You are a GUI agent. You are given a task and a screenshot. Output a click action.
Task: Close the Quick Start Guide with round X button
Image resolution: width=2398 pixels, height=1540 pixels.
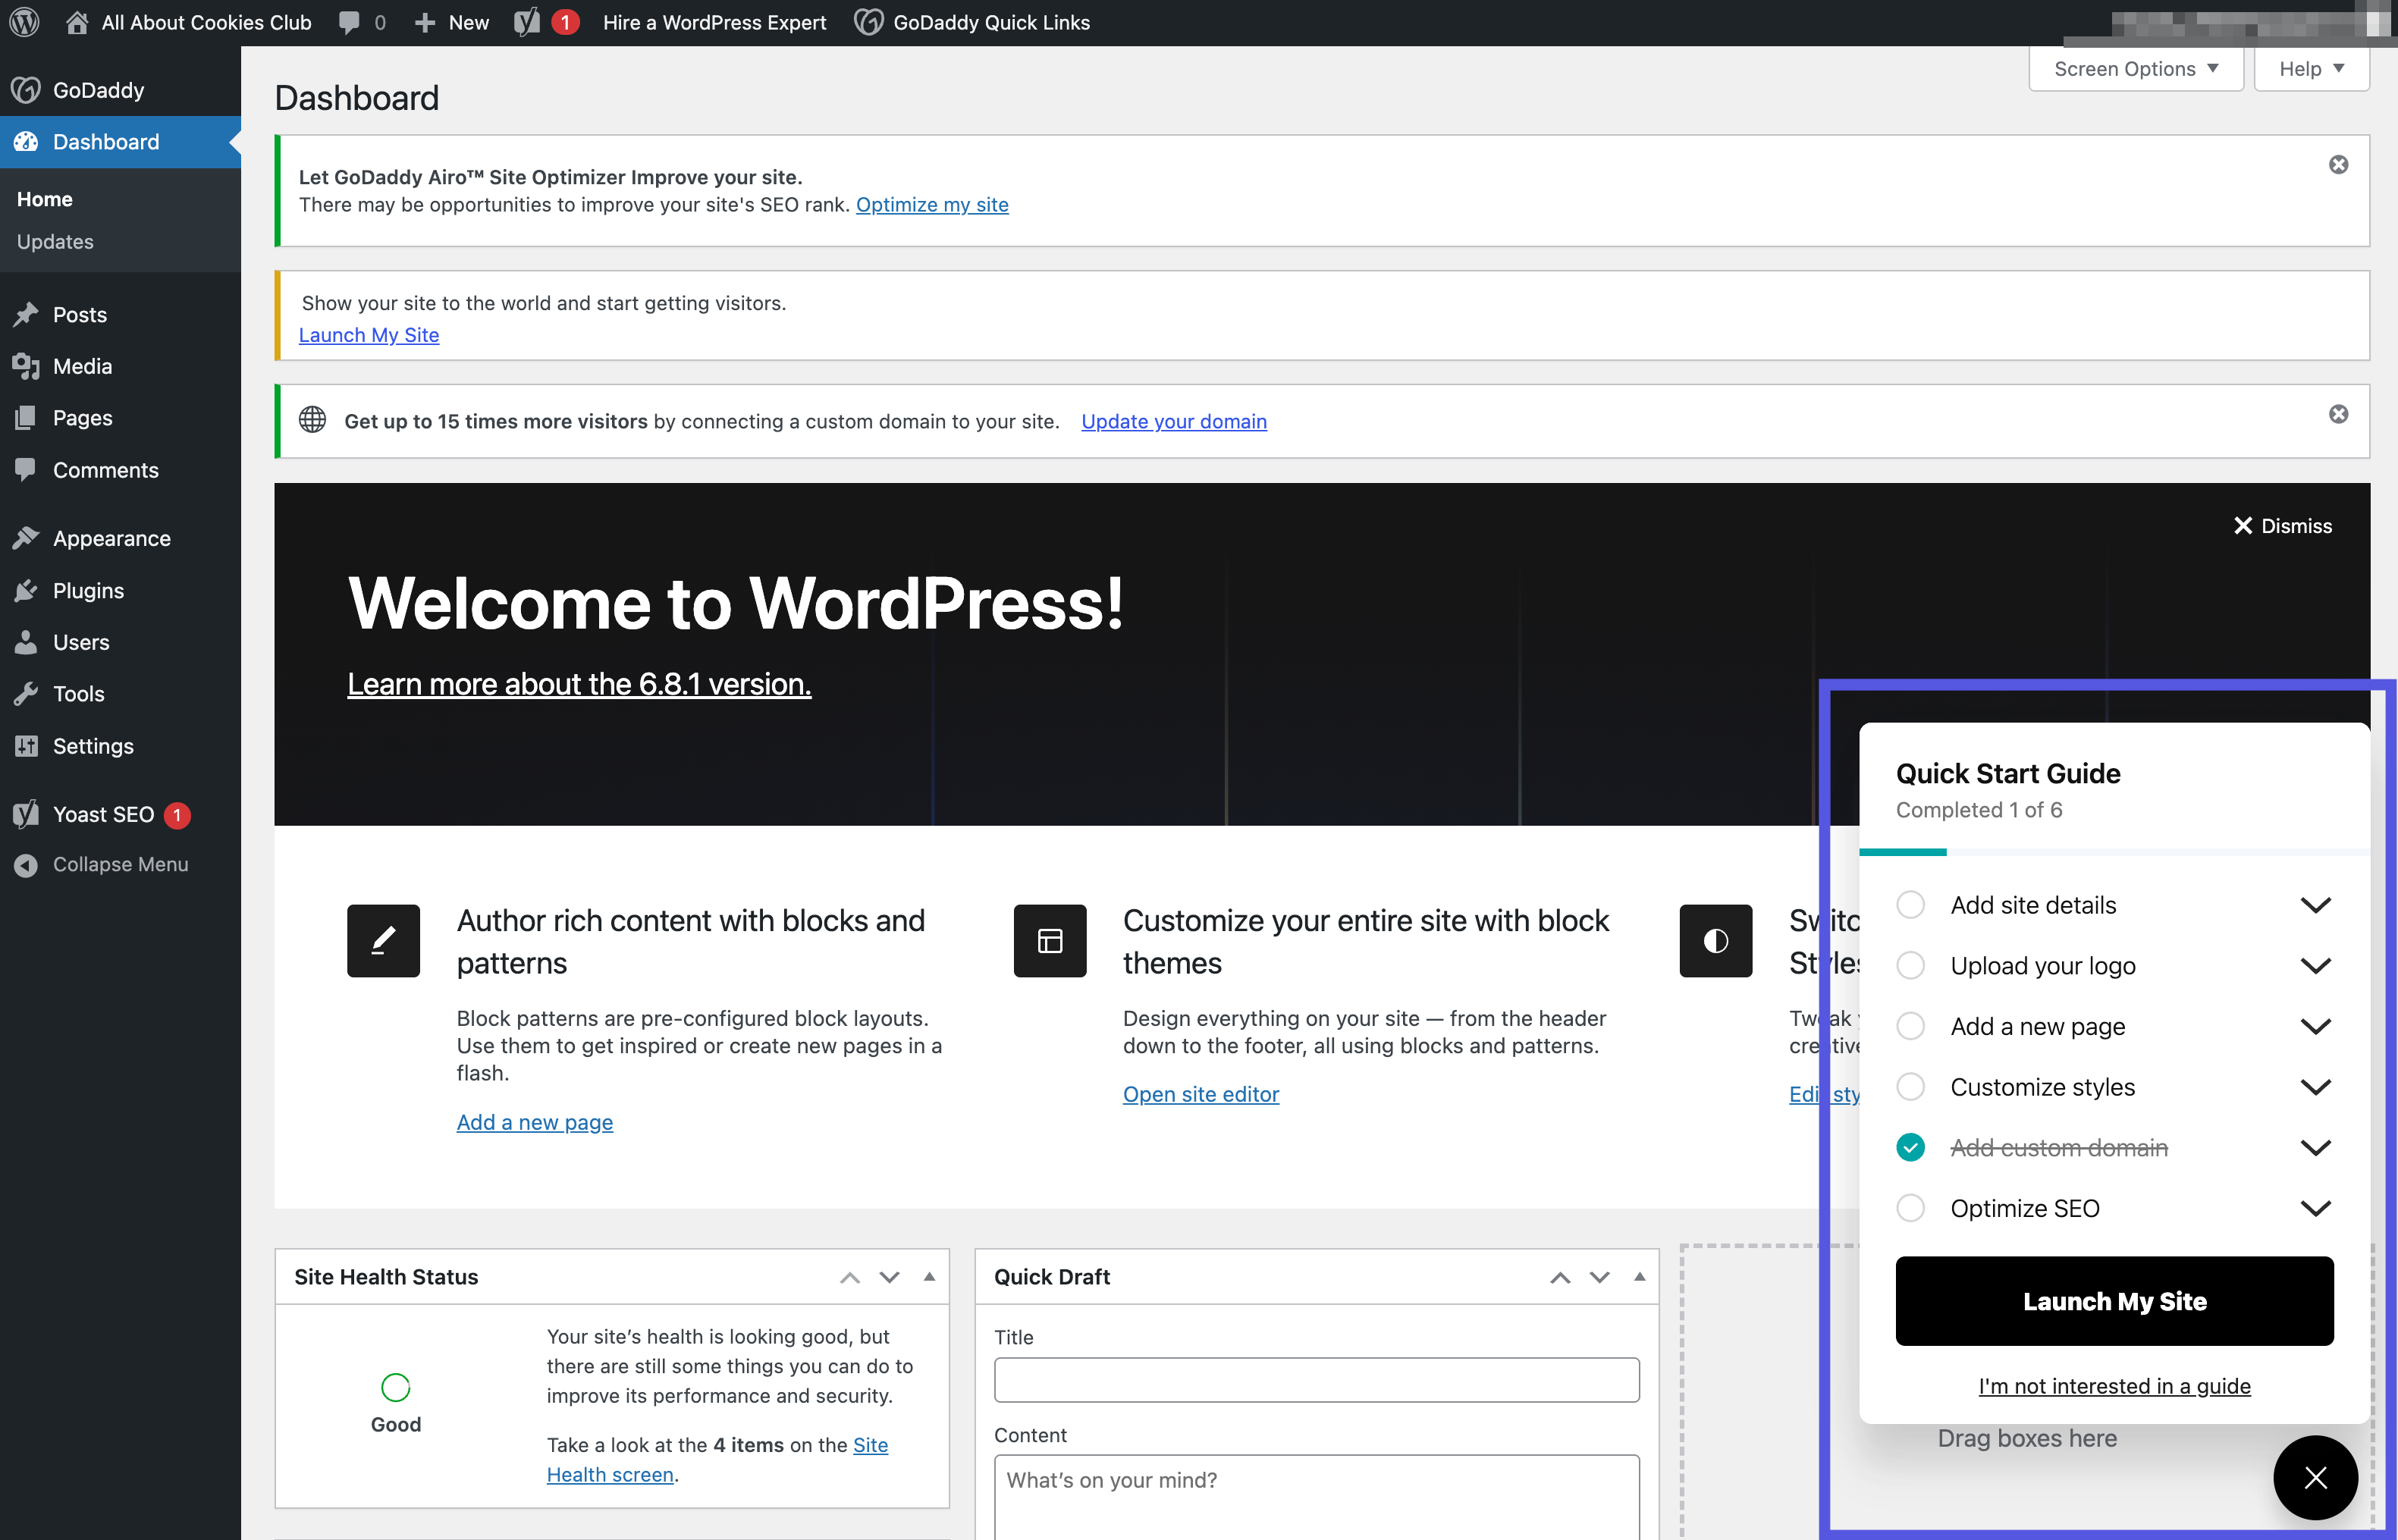click(2315, 1478)
